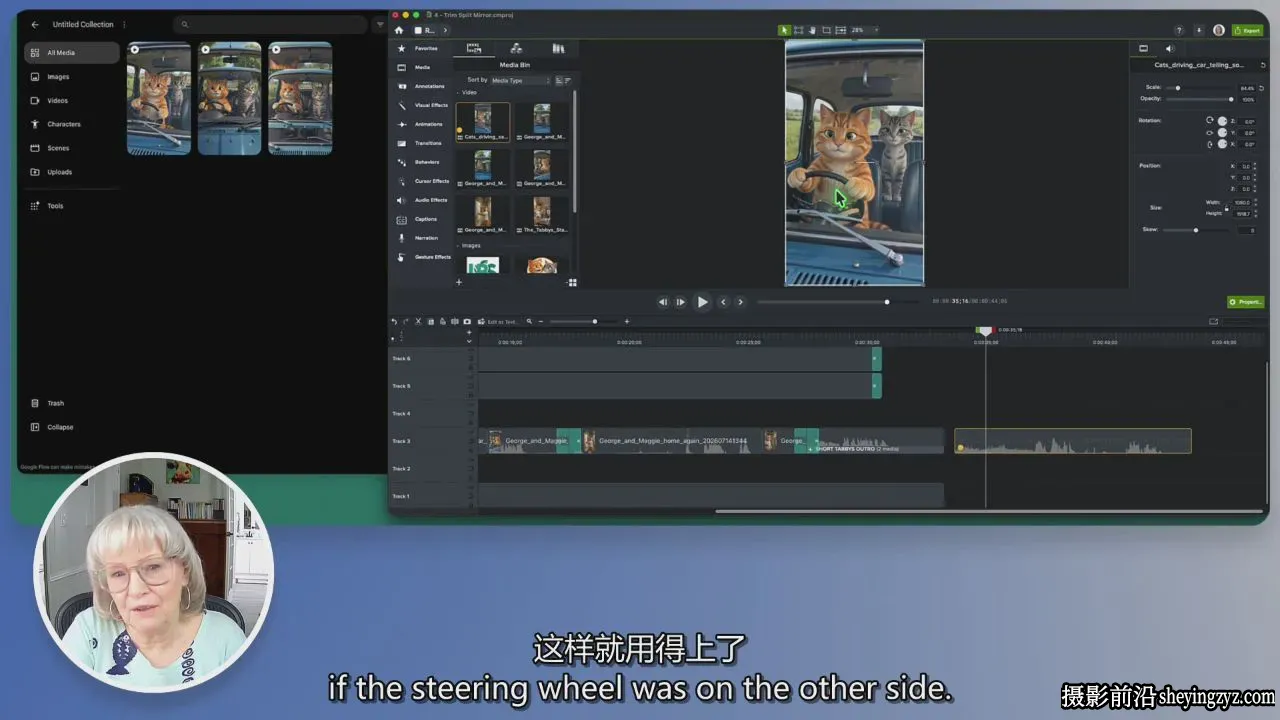Toggle the width-height aspect ratio lock
Viewport: 1280px width, 720px height.
1227,207
